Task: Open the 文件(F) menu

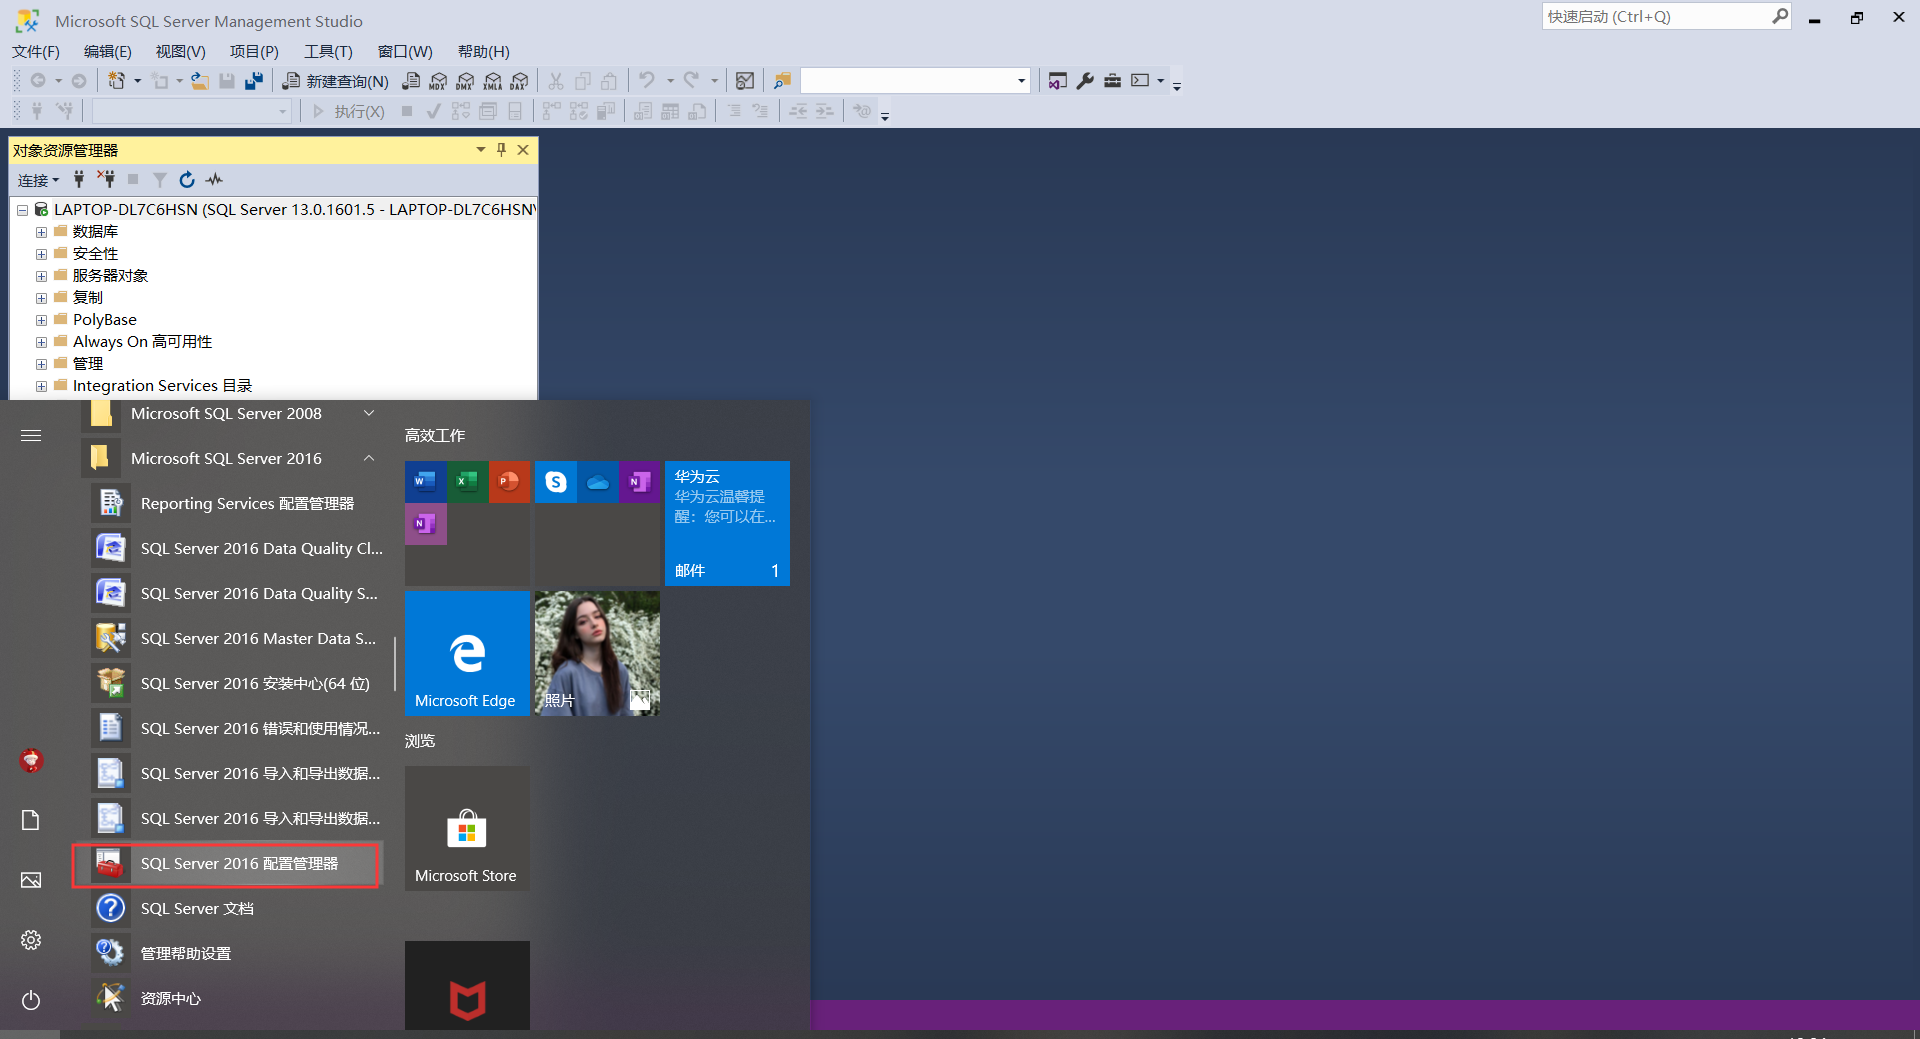Action: click(x=36, y=51)
